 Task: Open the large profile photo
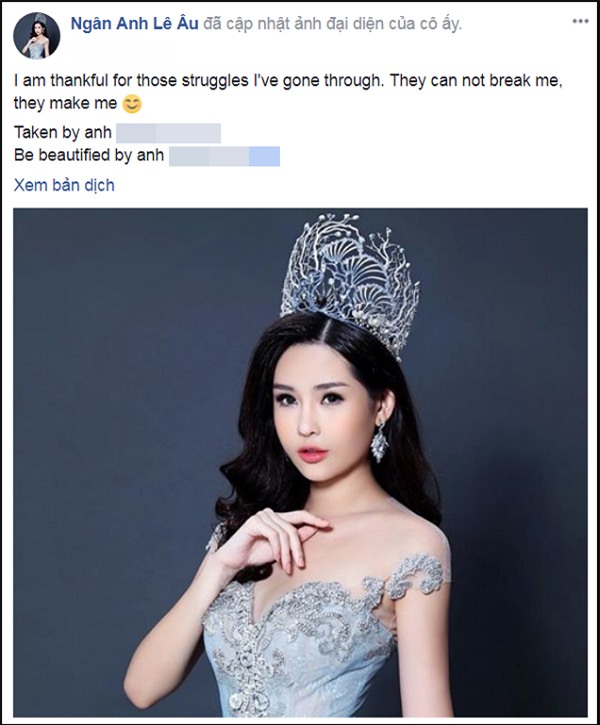tap(300, 462)
